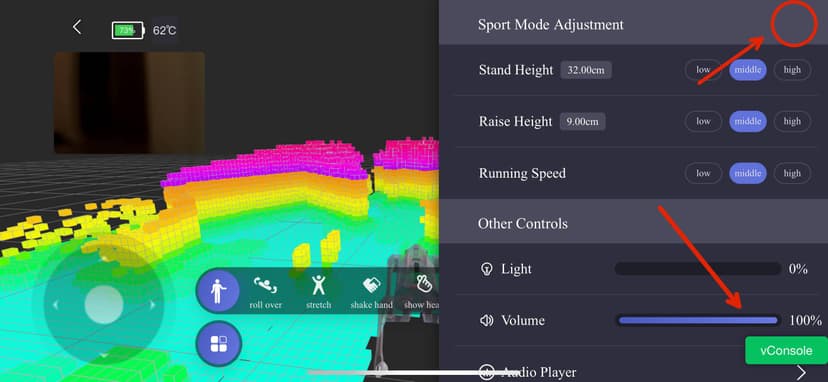This screenshot has width=828, height=382.
Task: Set Raise Height to middle
Action: coord(748,122)
